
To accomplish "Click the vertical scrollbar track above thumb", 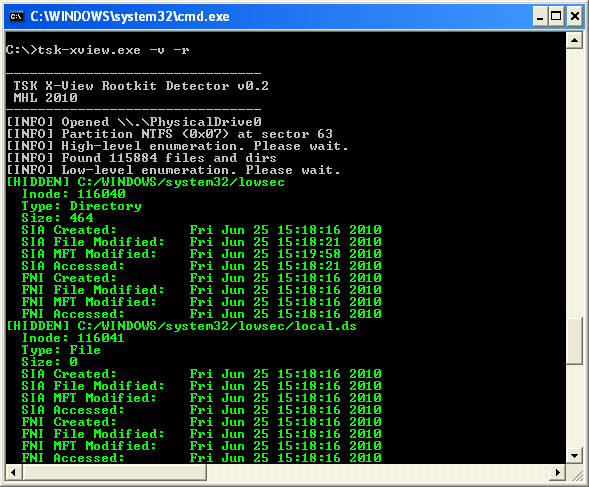I will point(574,183).
